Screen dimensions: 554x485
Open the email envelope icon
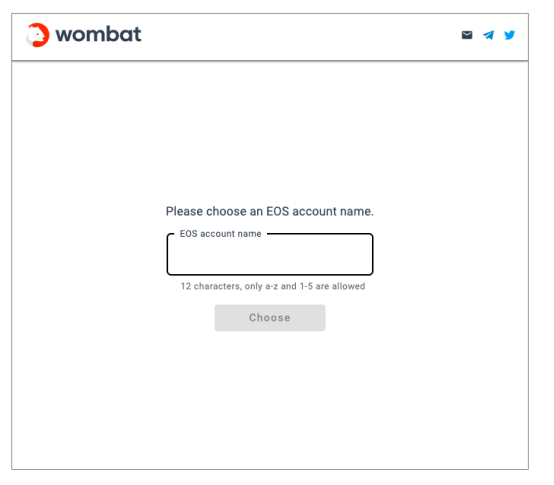click(x=467, y=35)
